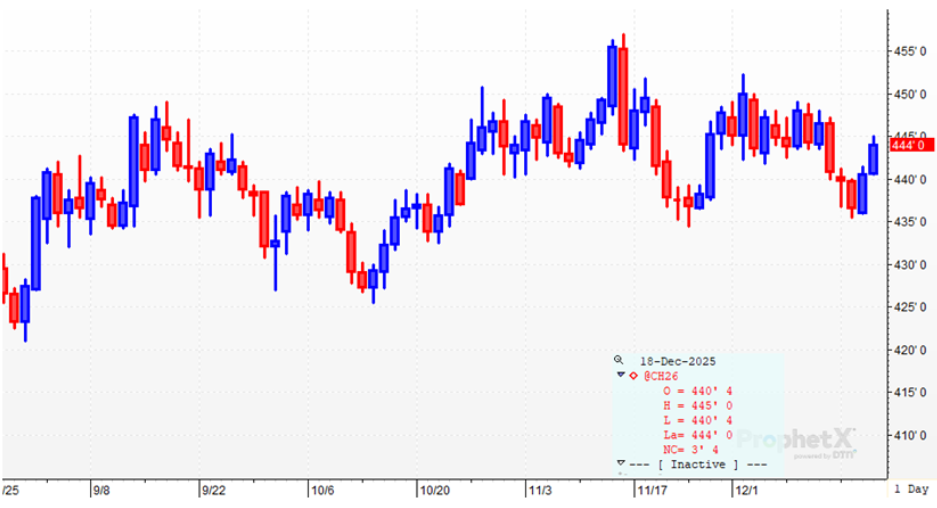Click the High value 445' 0 line

click(698, 406)
